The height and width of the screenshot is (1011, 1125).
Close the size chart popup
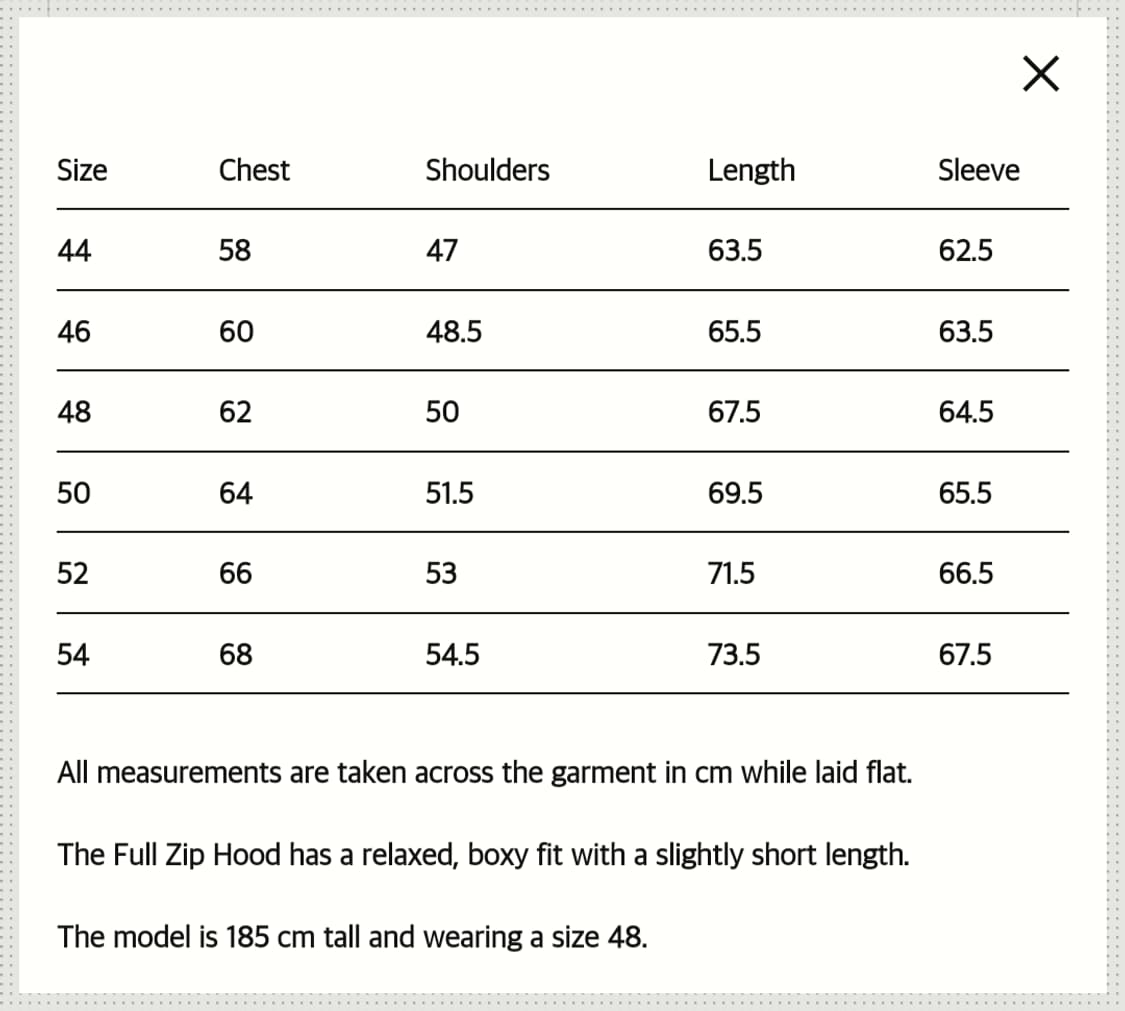[1041, 73]
